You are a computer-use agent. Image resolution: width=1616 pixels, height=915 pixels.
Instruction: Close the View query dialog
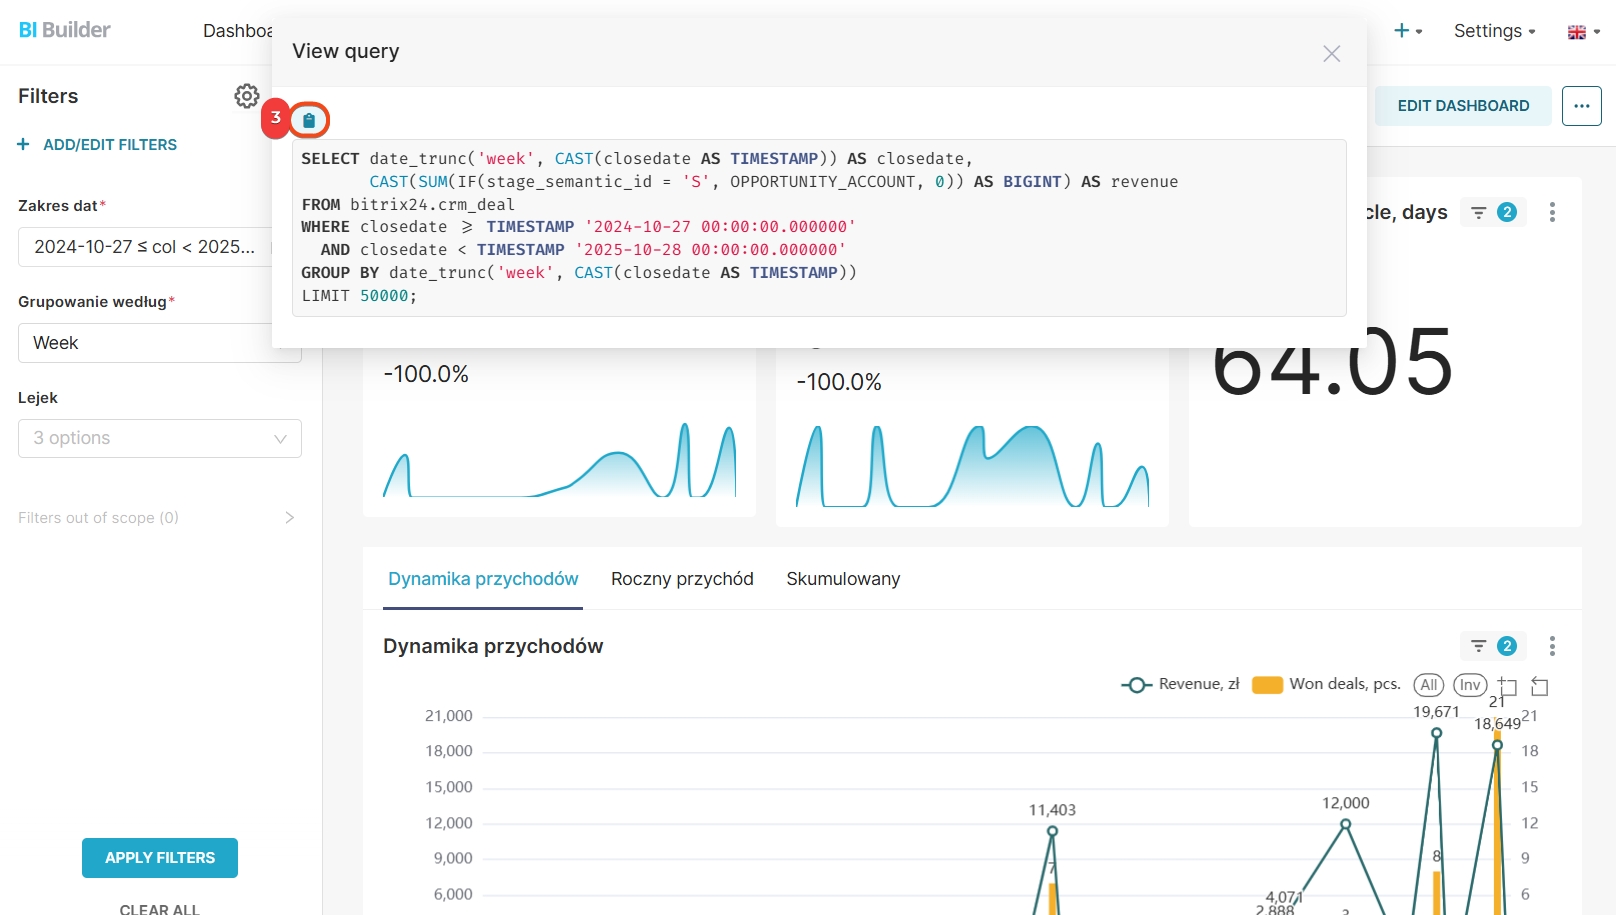tap(1331, 54)
